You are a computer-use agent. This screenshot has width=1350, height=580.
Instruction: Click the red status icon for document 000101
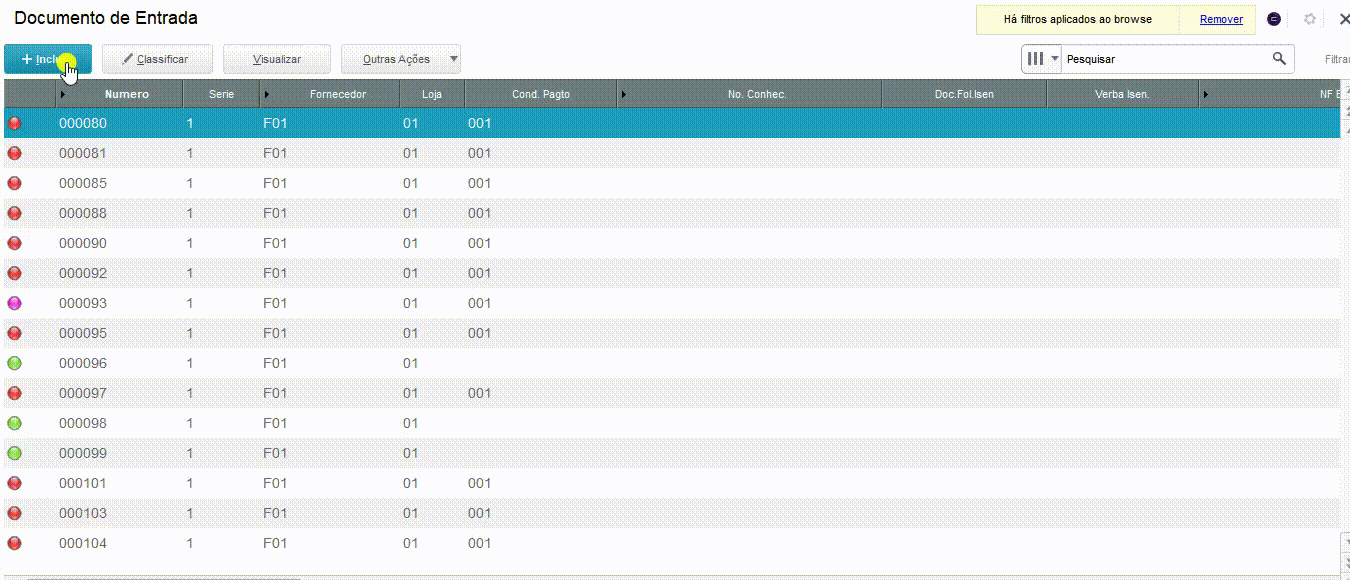14,483
